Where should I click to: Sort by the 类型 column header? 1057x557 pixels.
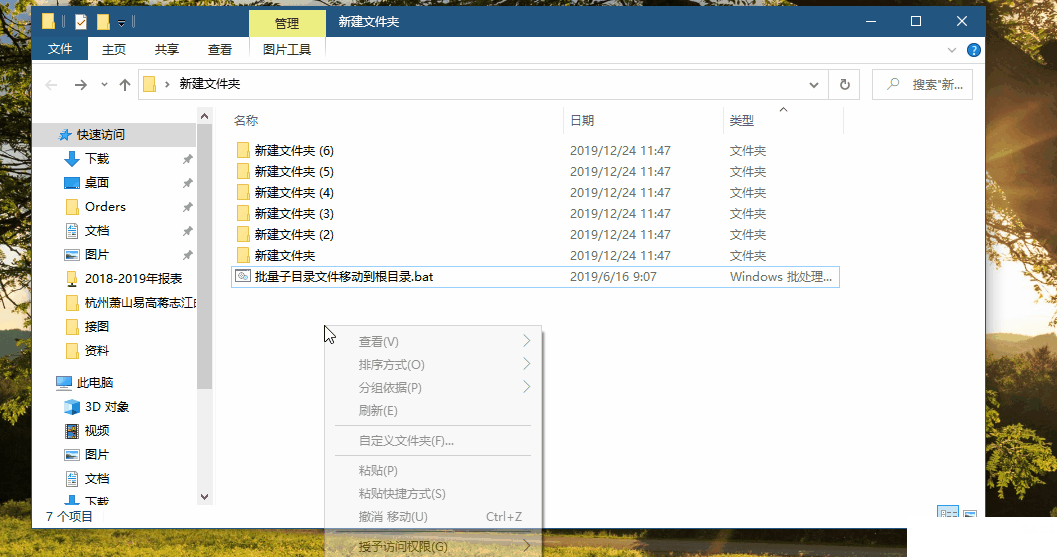[742, 120]
